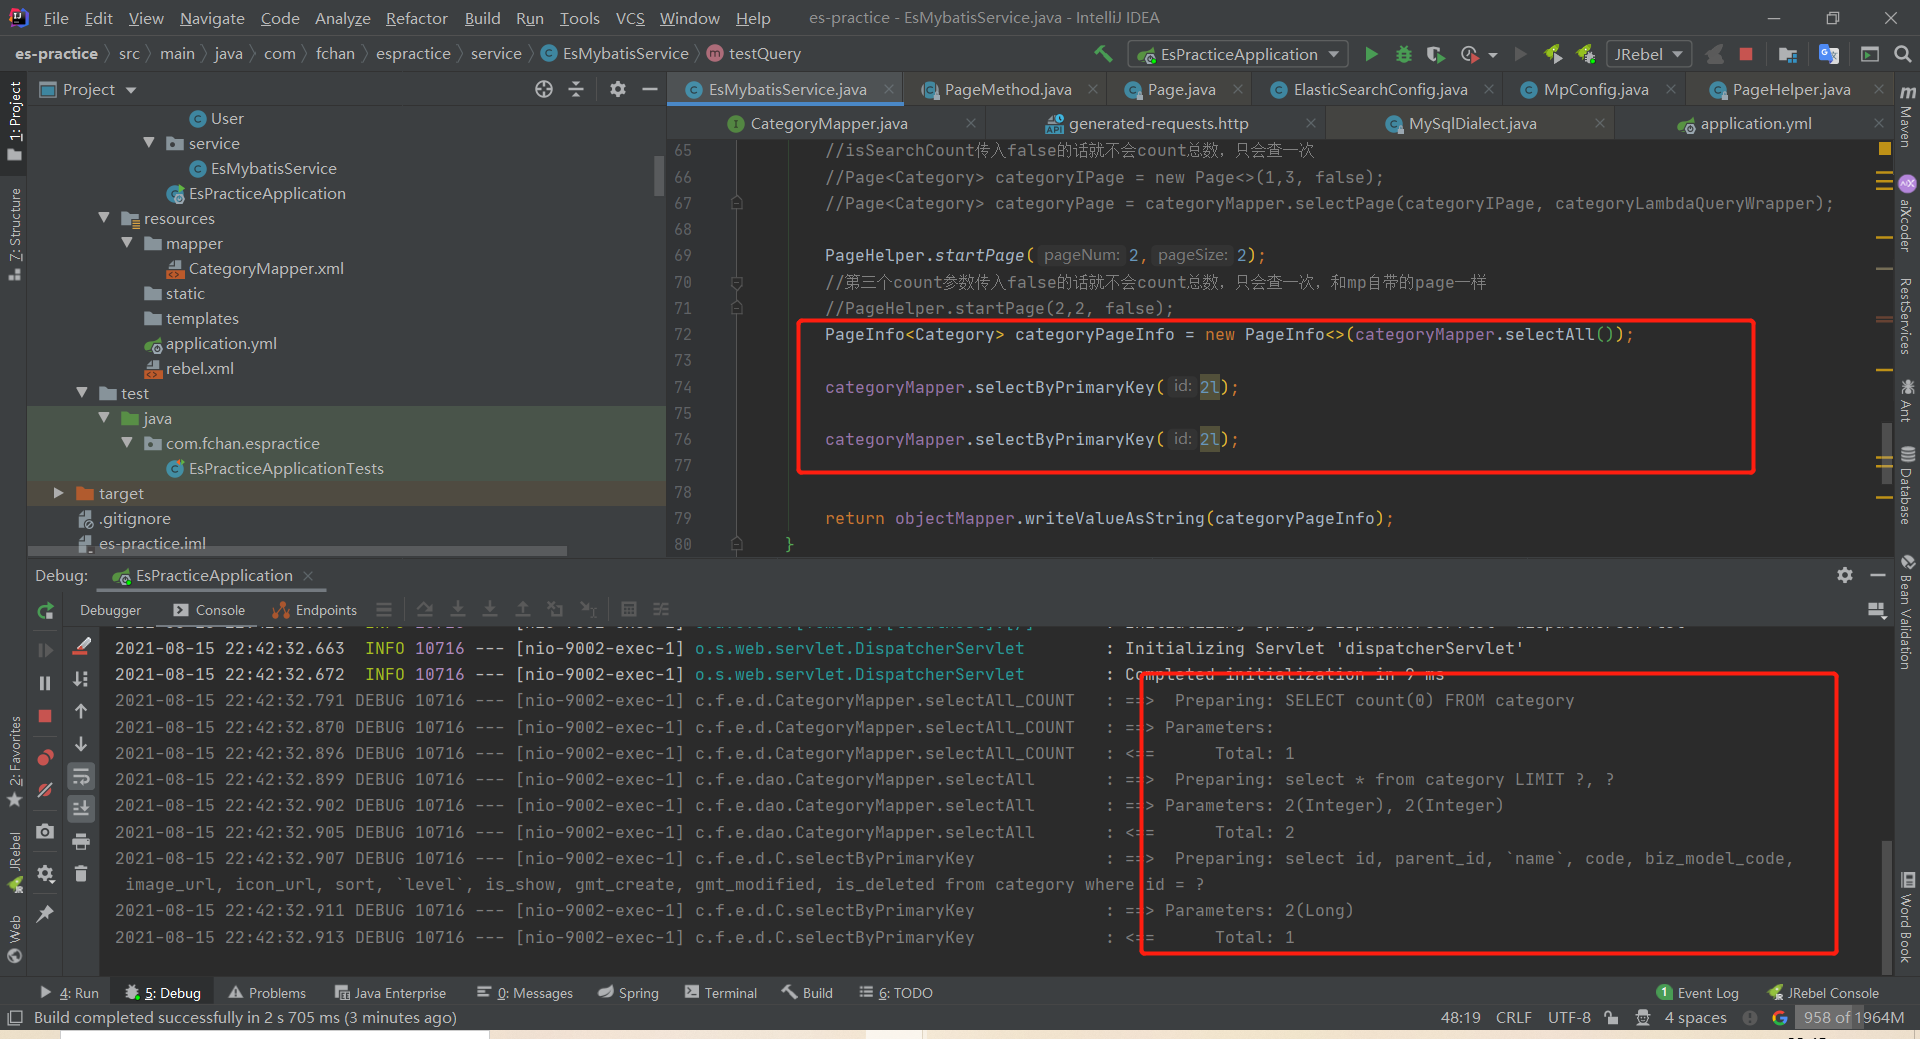Open the Navigate menu
The height and width of the screenshot is (1039, 1920).
coord(212,18)
